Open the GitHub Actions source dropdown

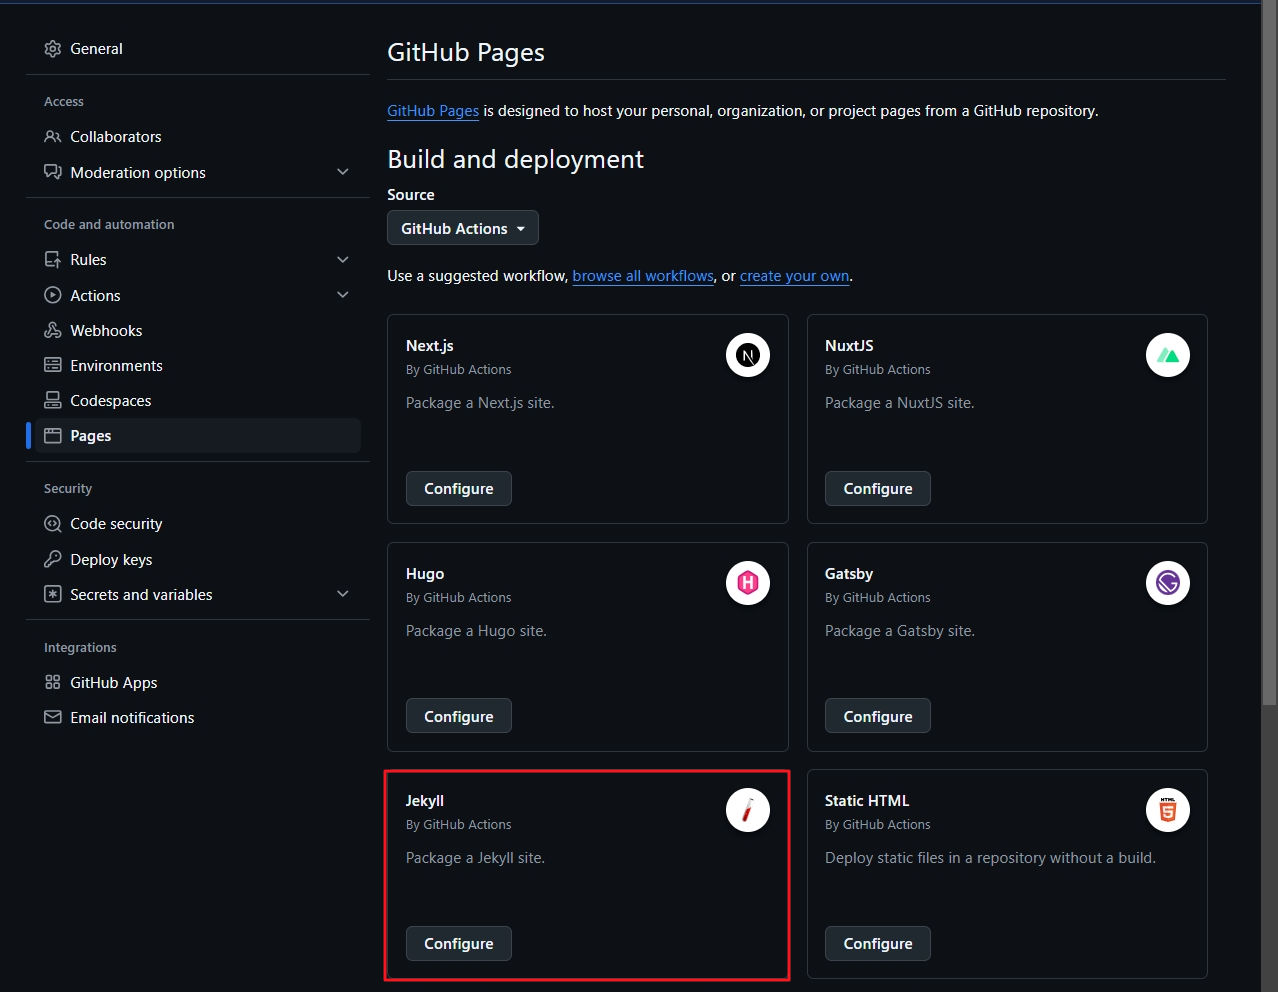point(463,228)
